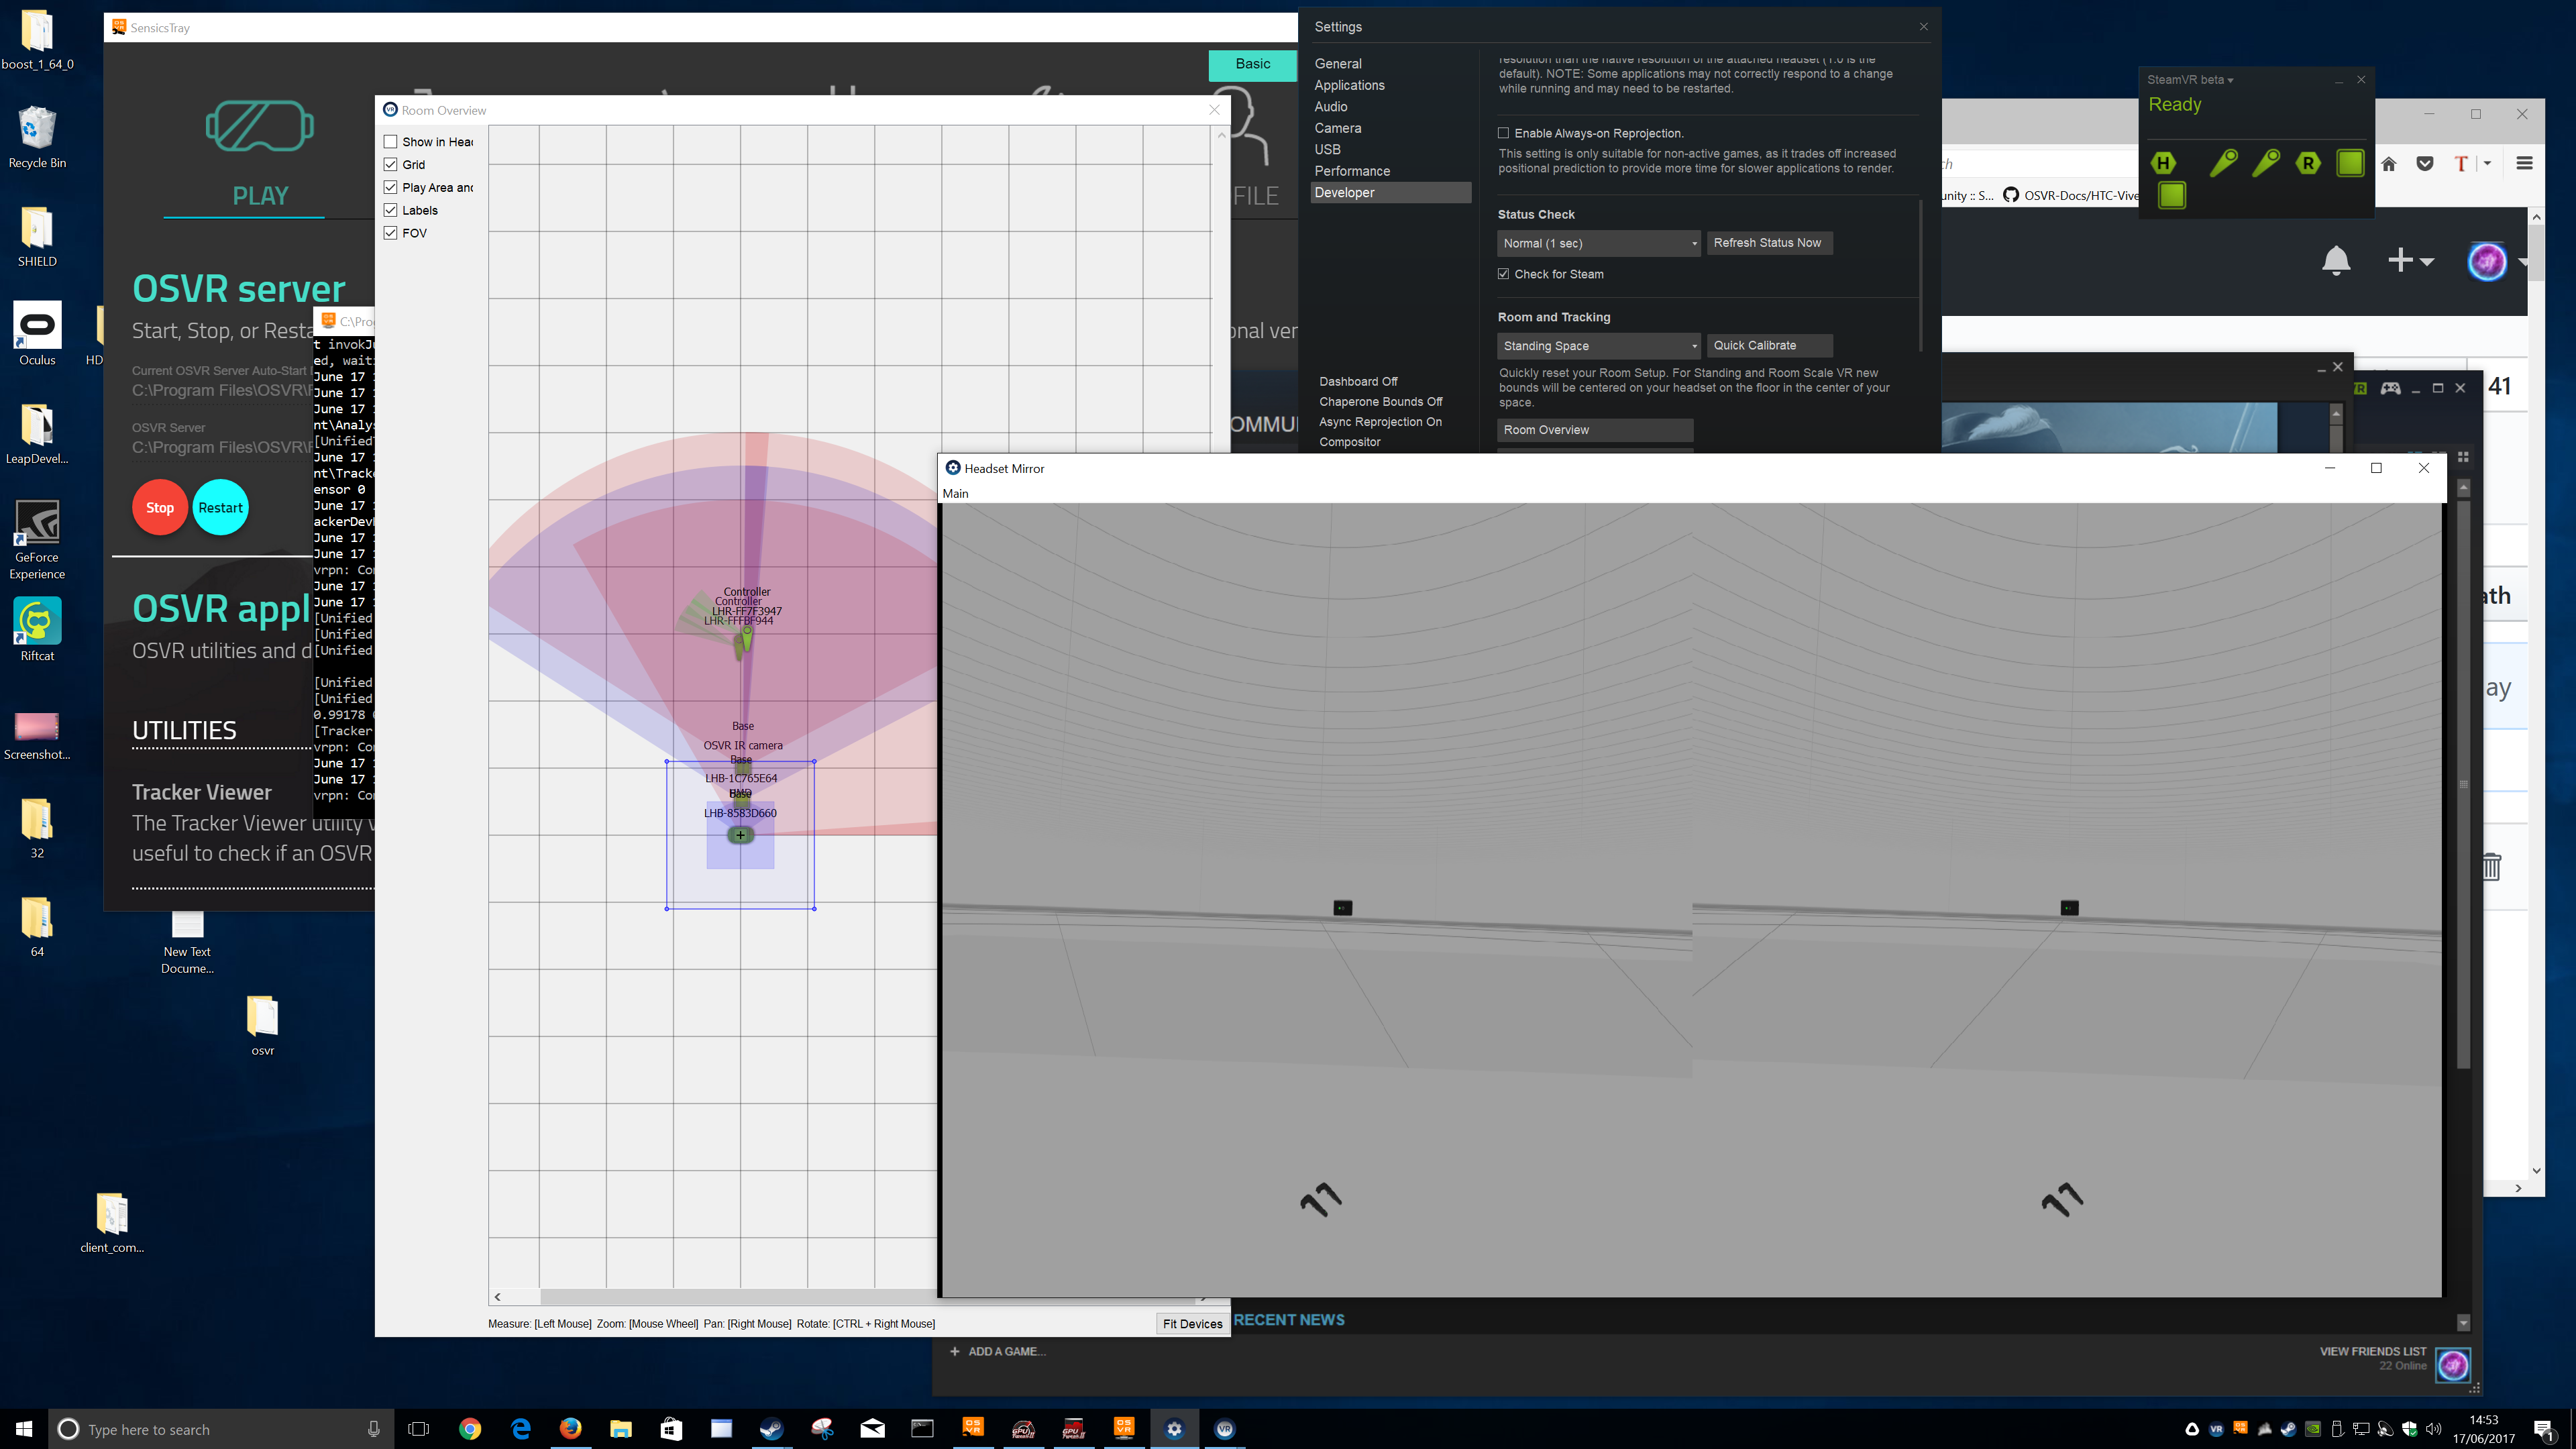Toggle the FOV visibility checkbox
Viewport: 2576px width, 1449px height.
click(x=391, y=231)
